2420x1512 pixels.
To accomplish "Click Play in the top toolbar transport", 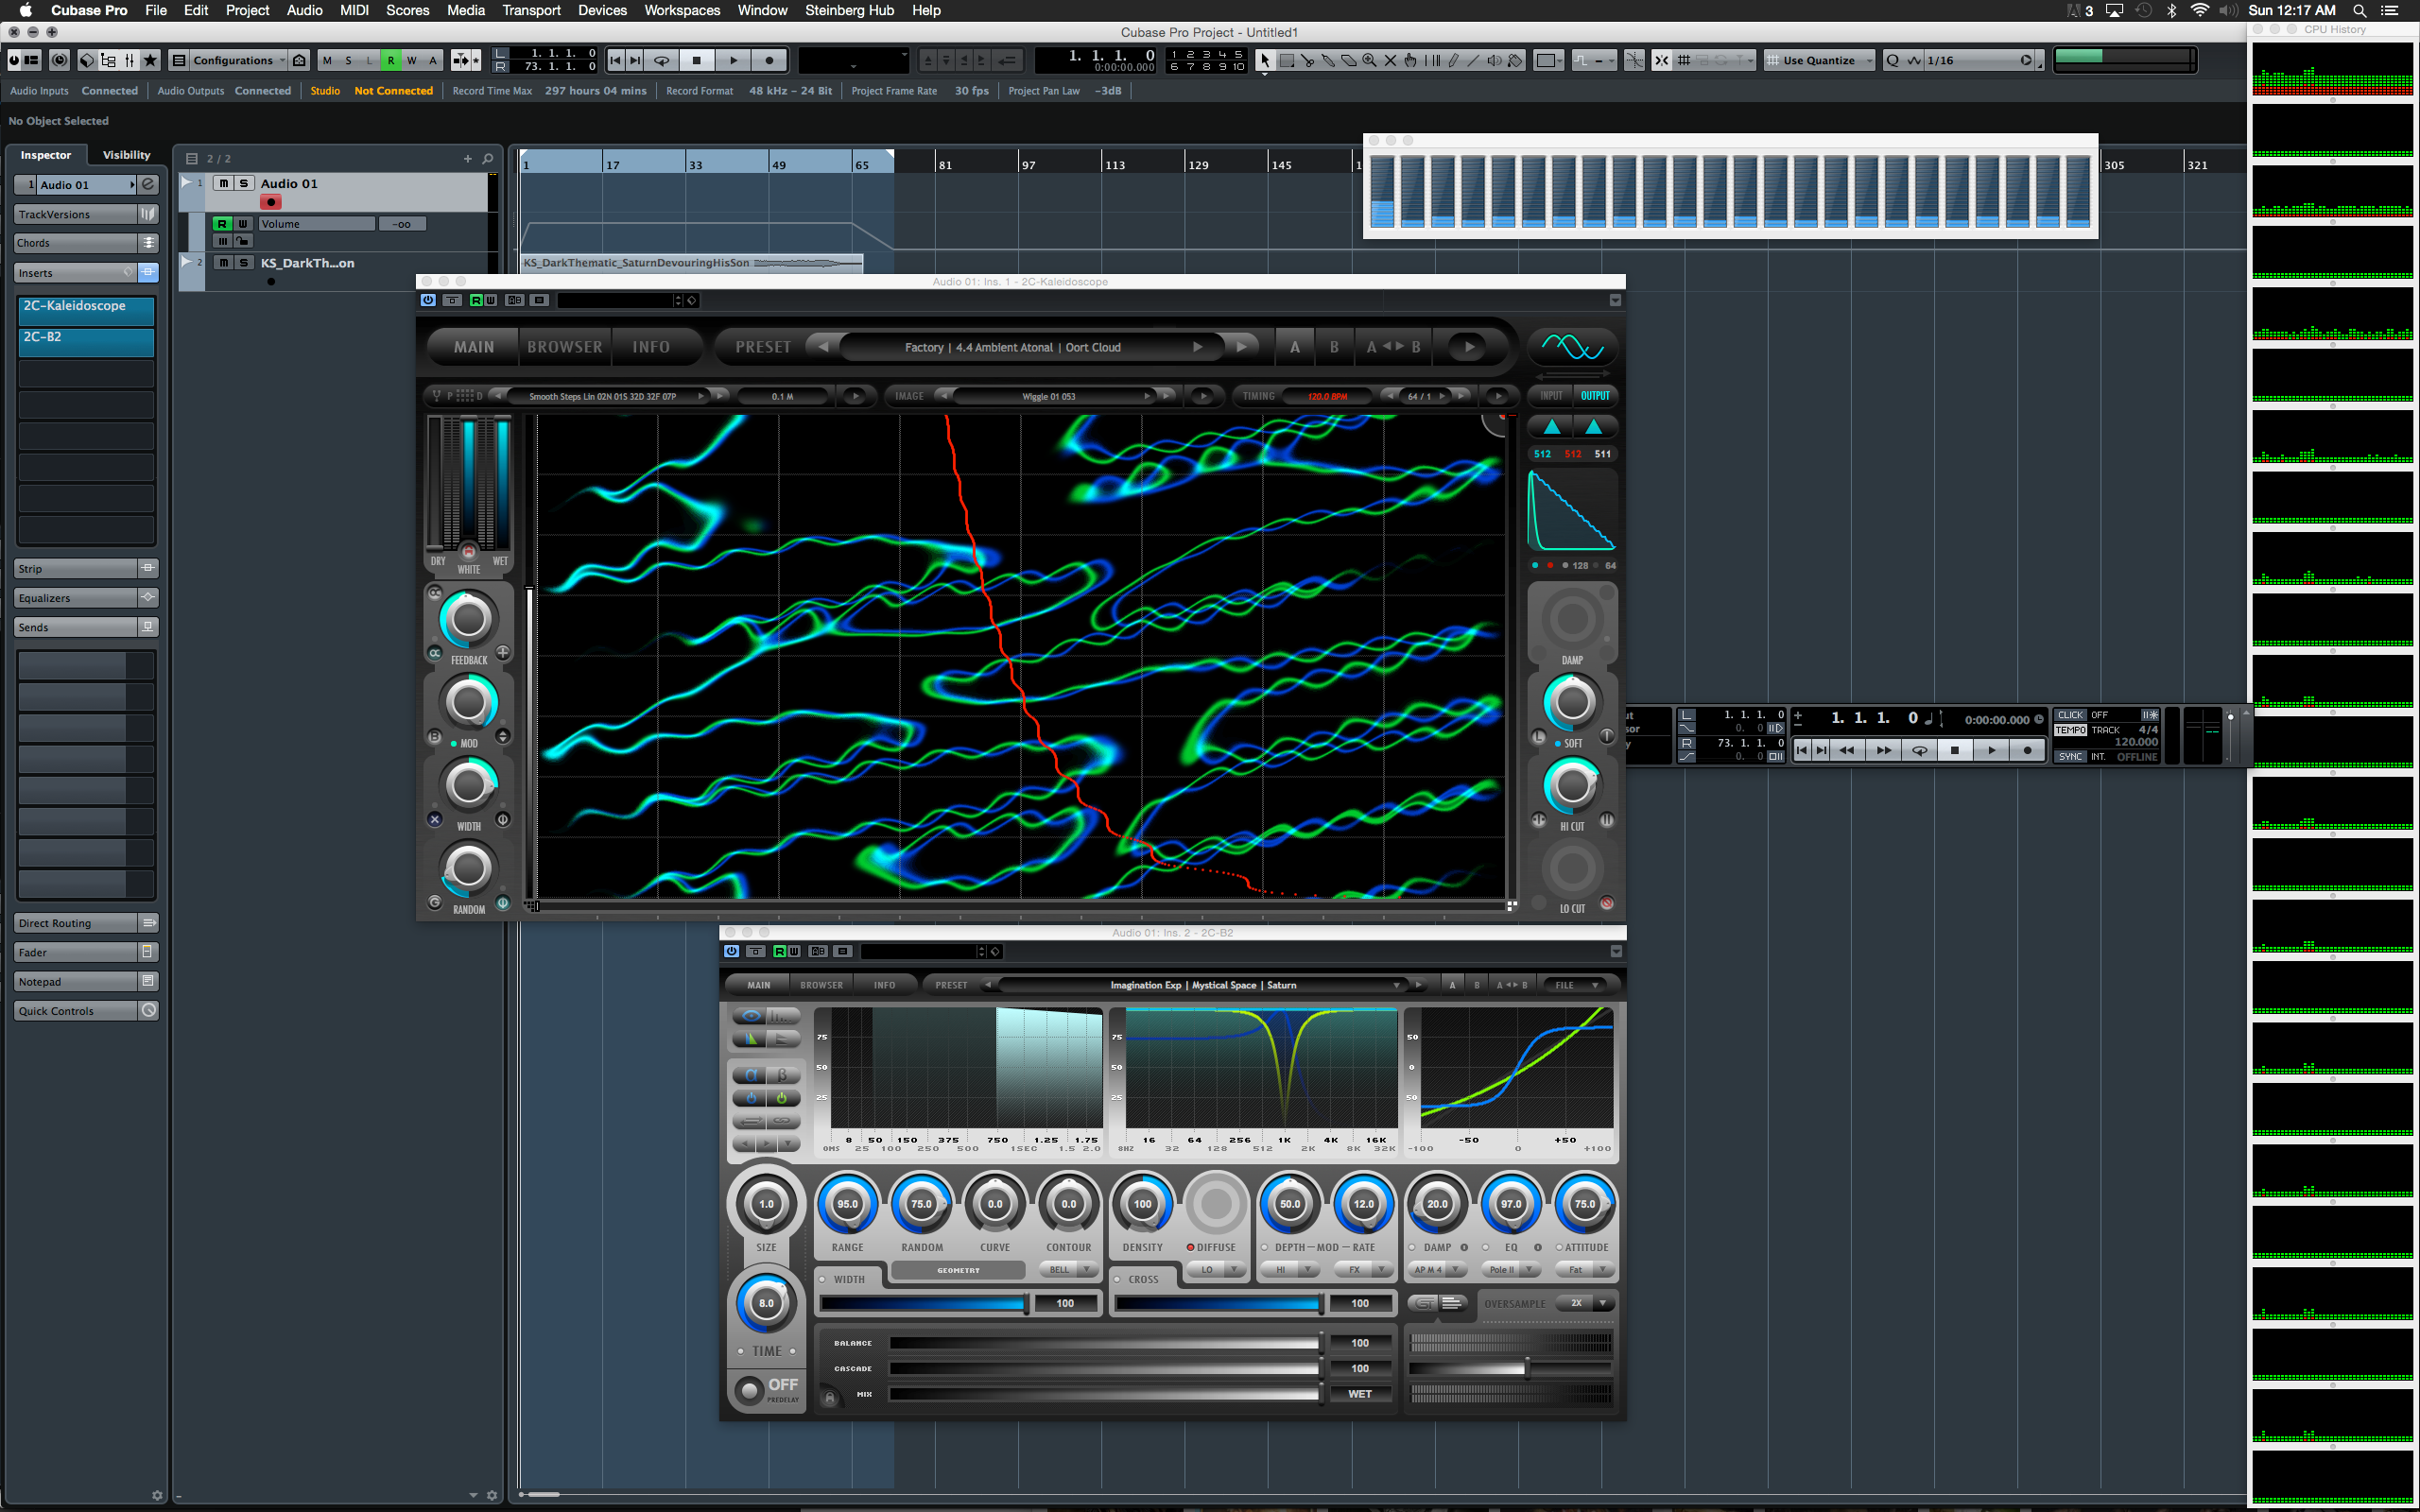I will click(733, 61).
